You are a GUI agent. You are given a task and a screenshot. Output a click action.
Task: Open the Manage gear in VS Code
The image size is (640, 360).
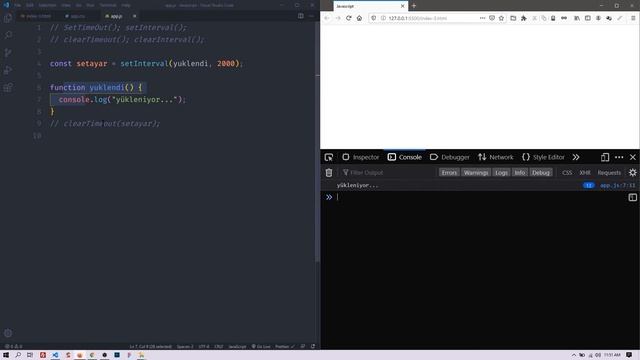point(8,333)
